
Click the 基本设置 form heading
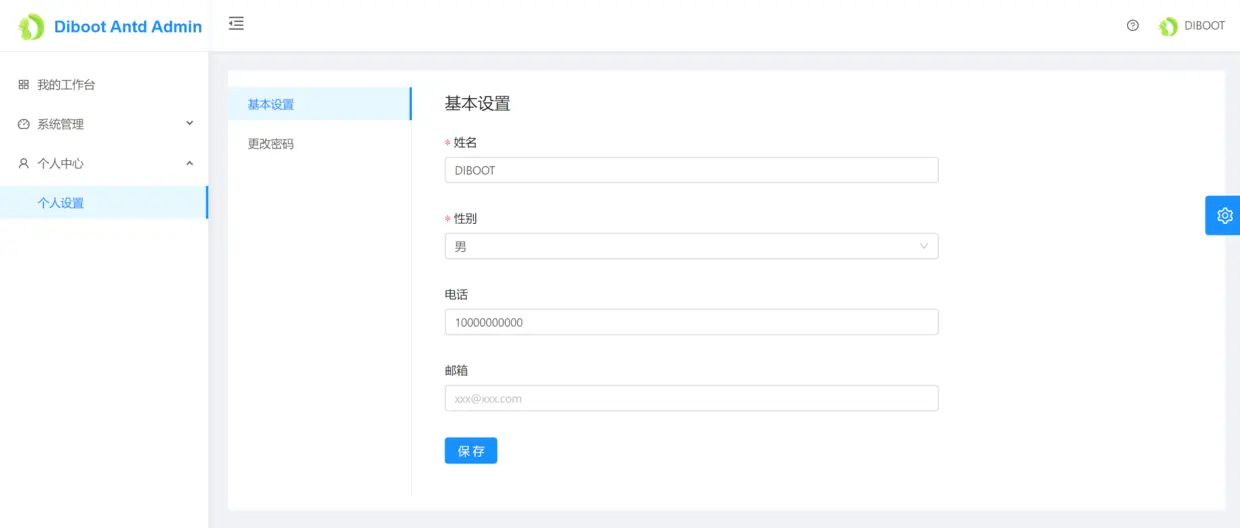477,103
